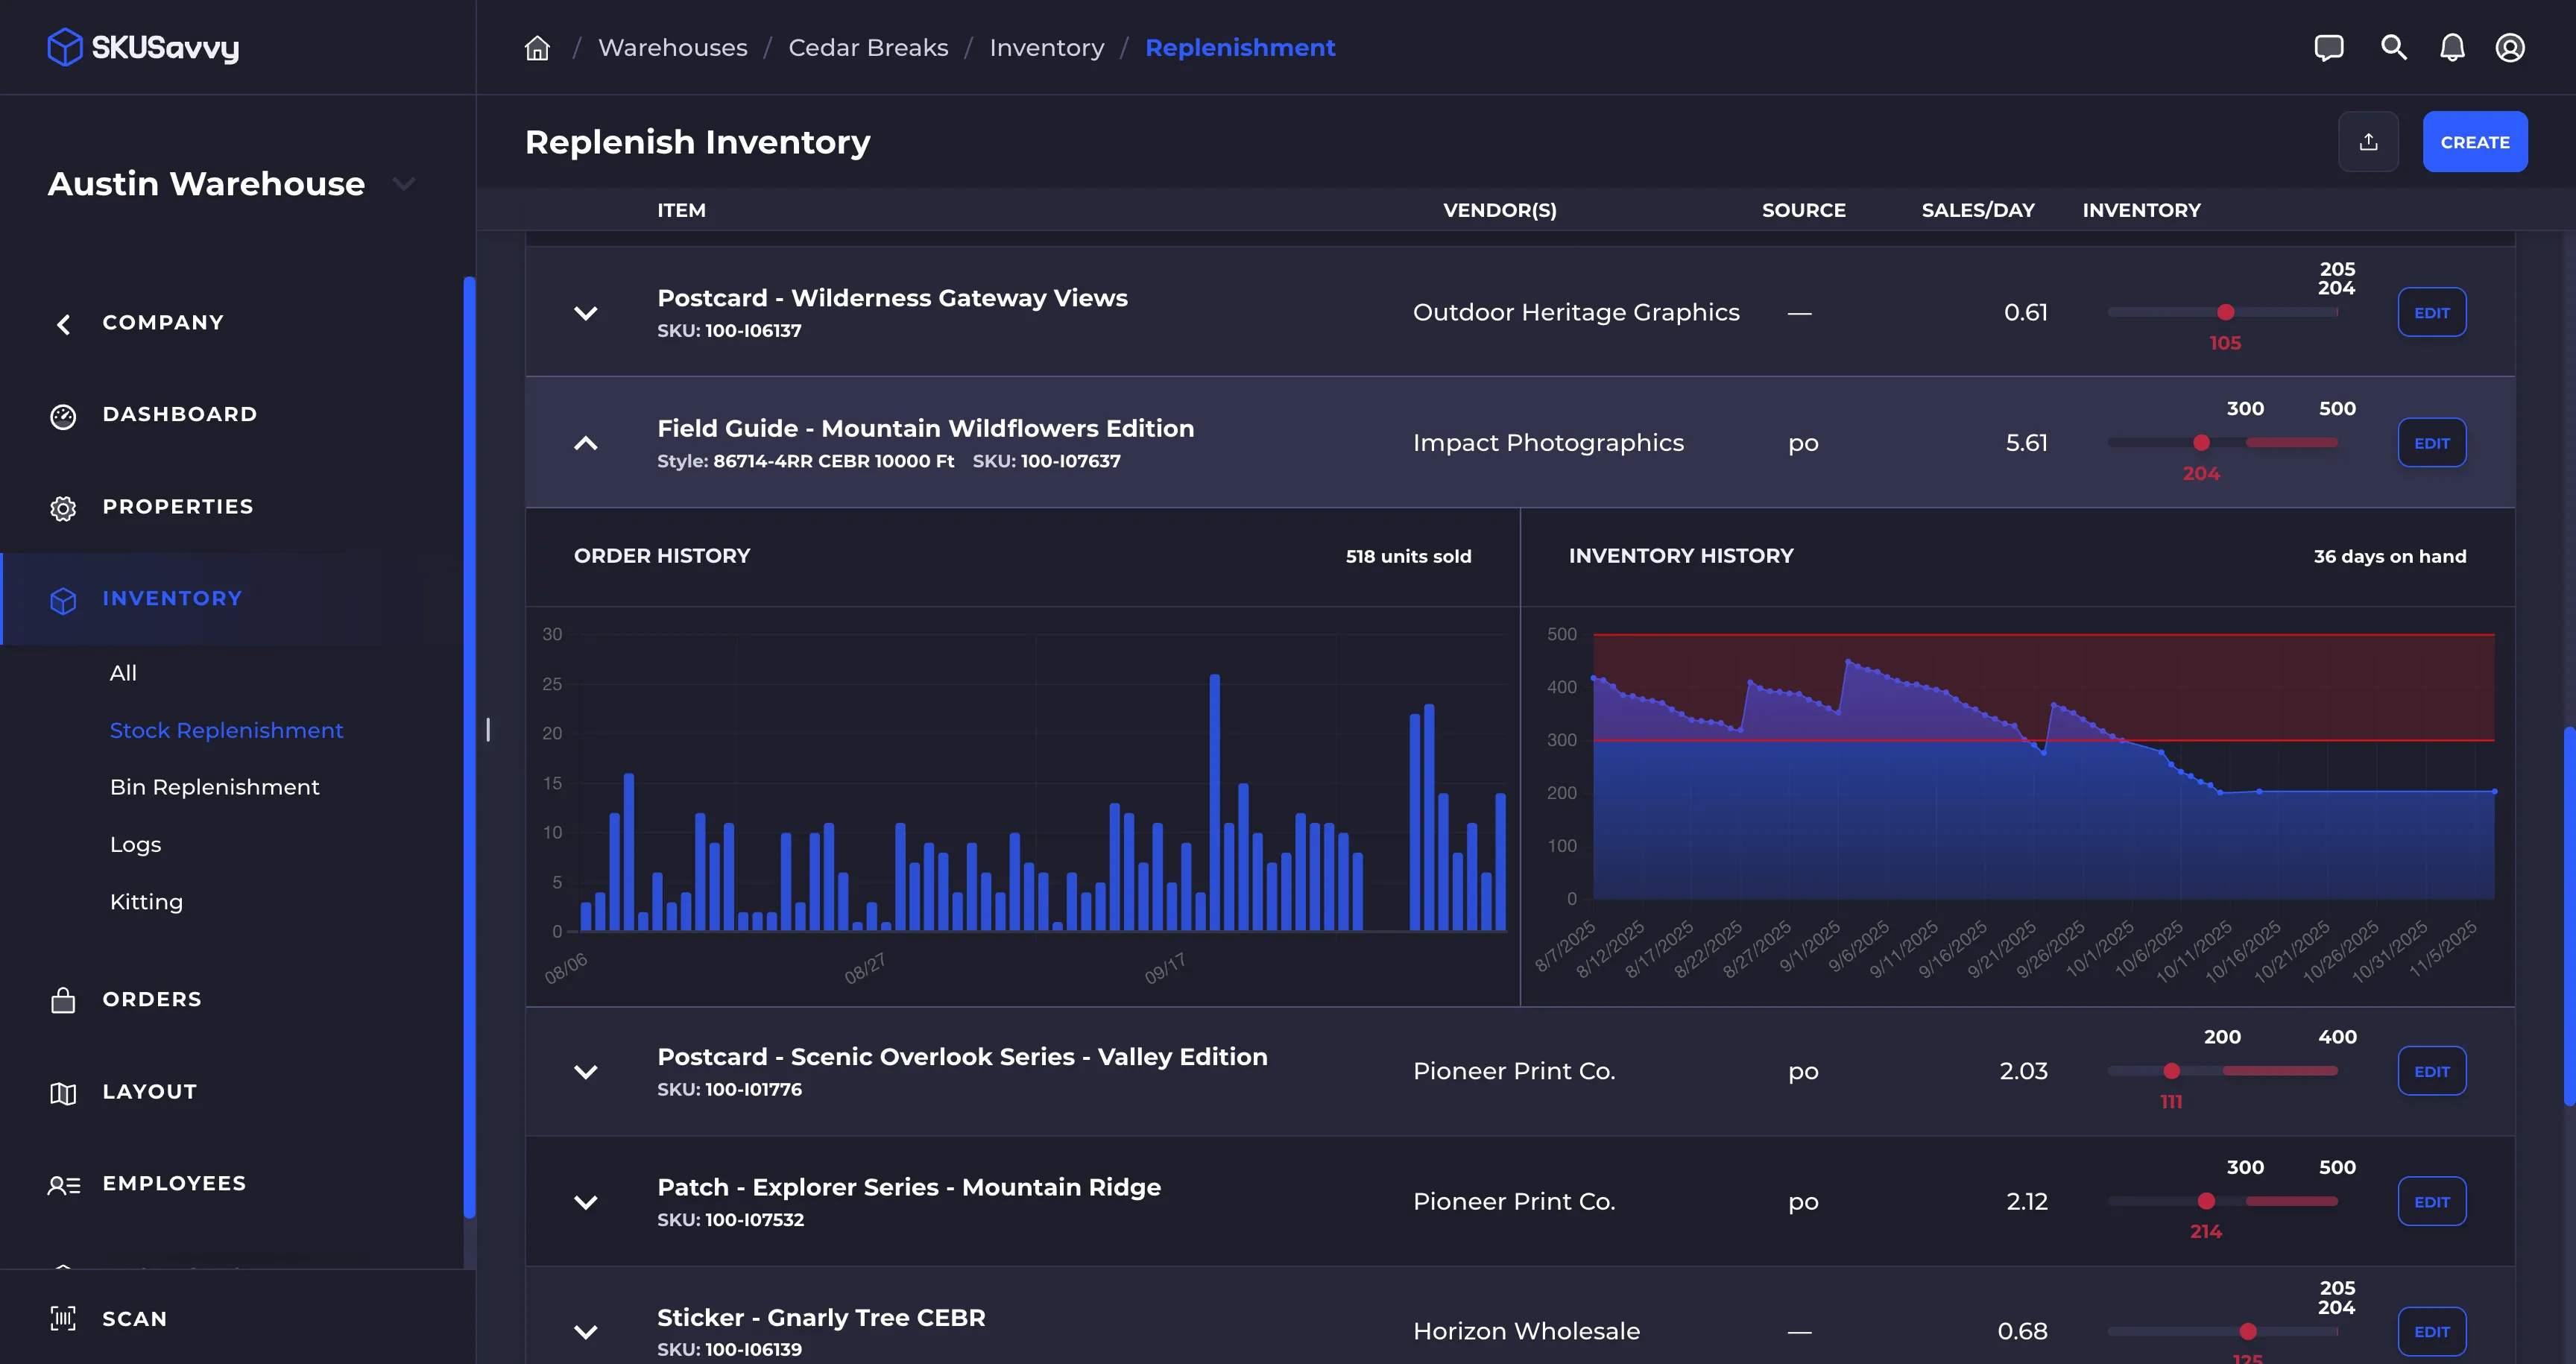Select All inventory submenu item

123,673
